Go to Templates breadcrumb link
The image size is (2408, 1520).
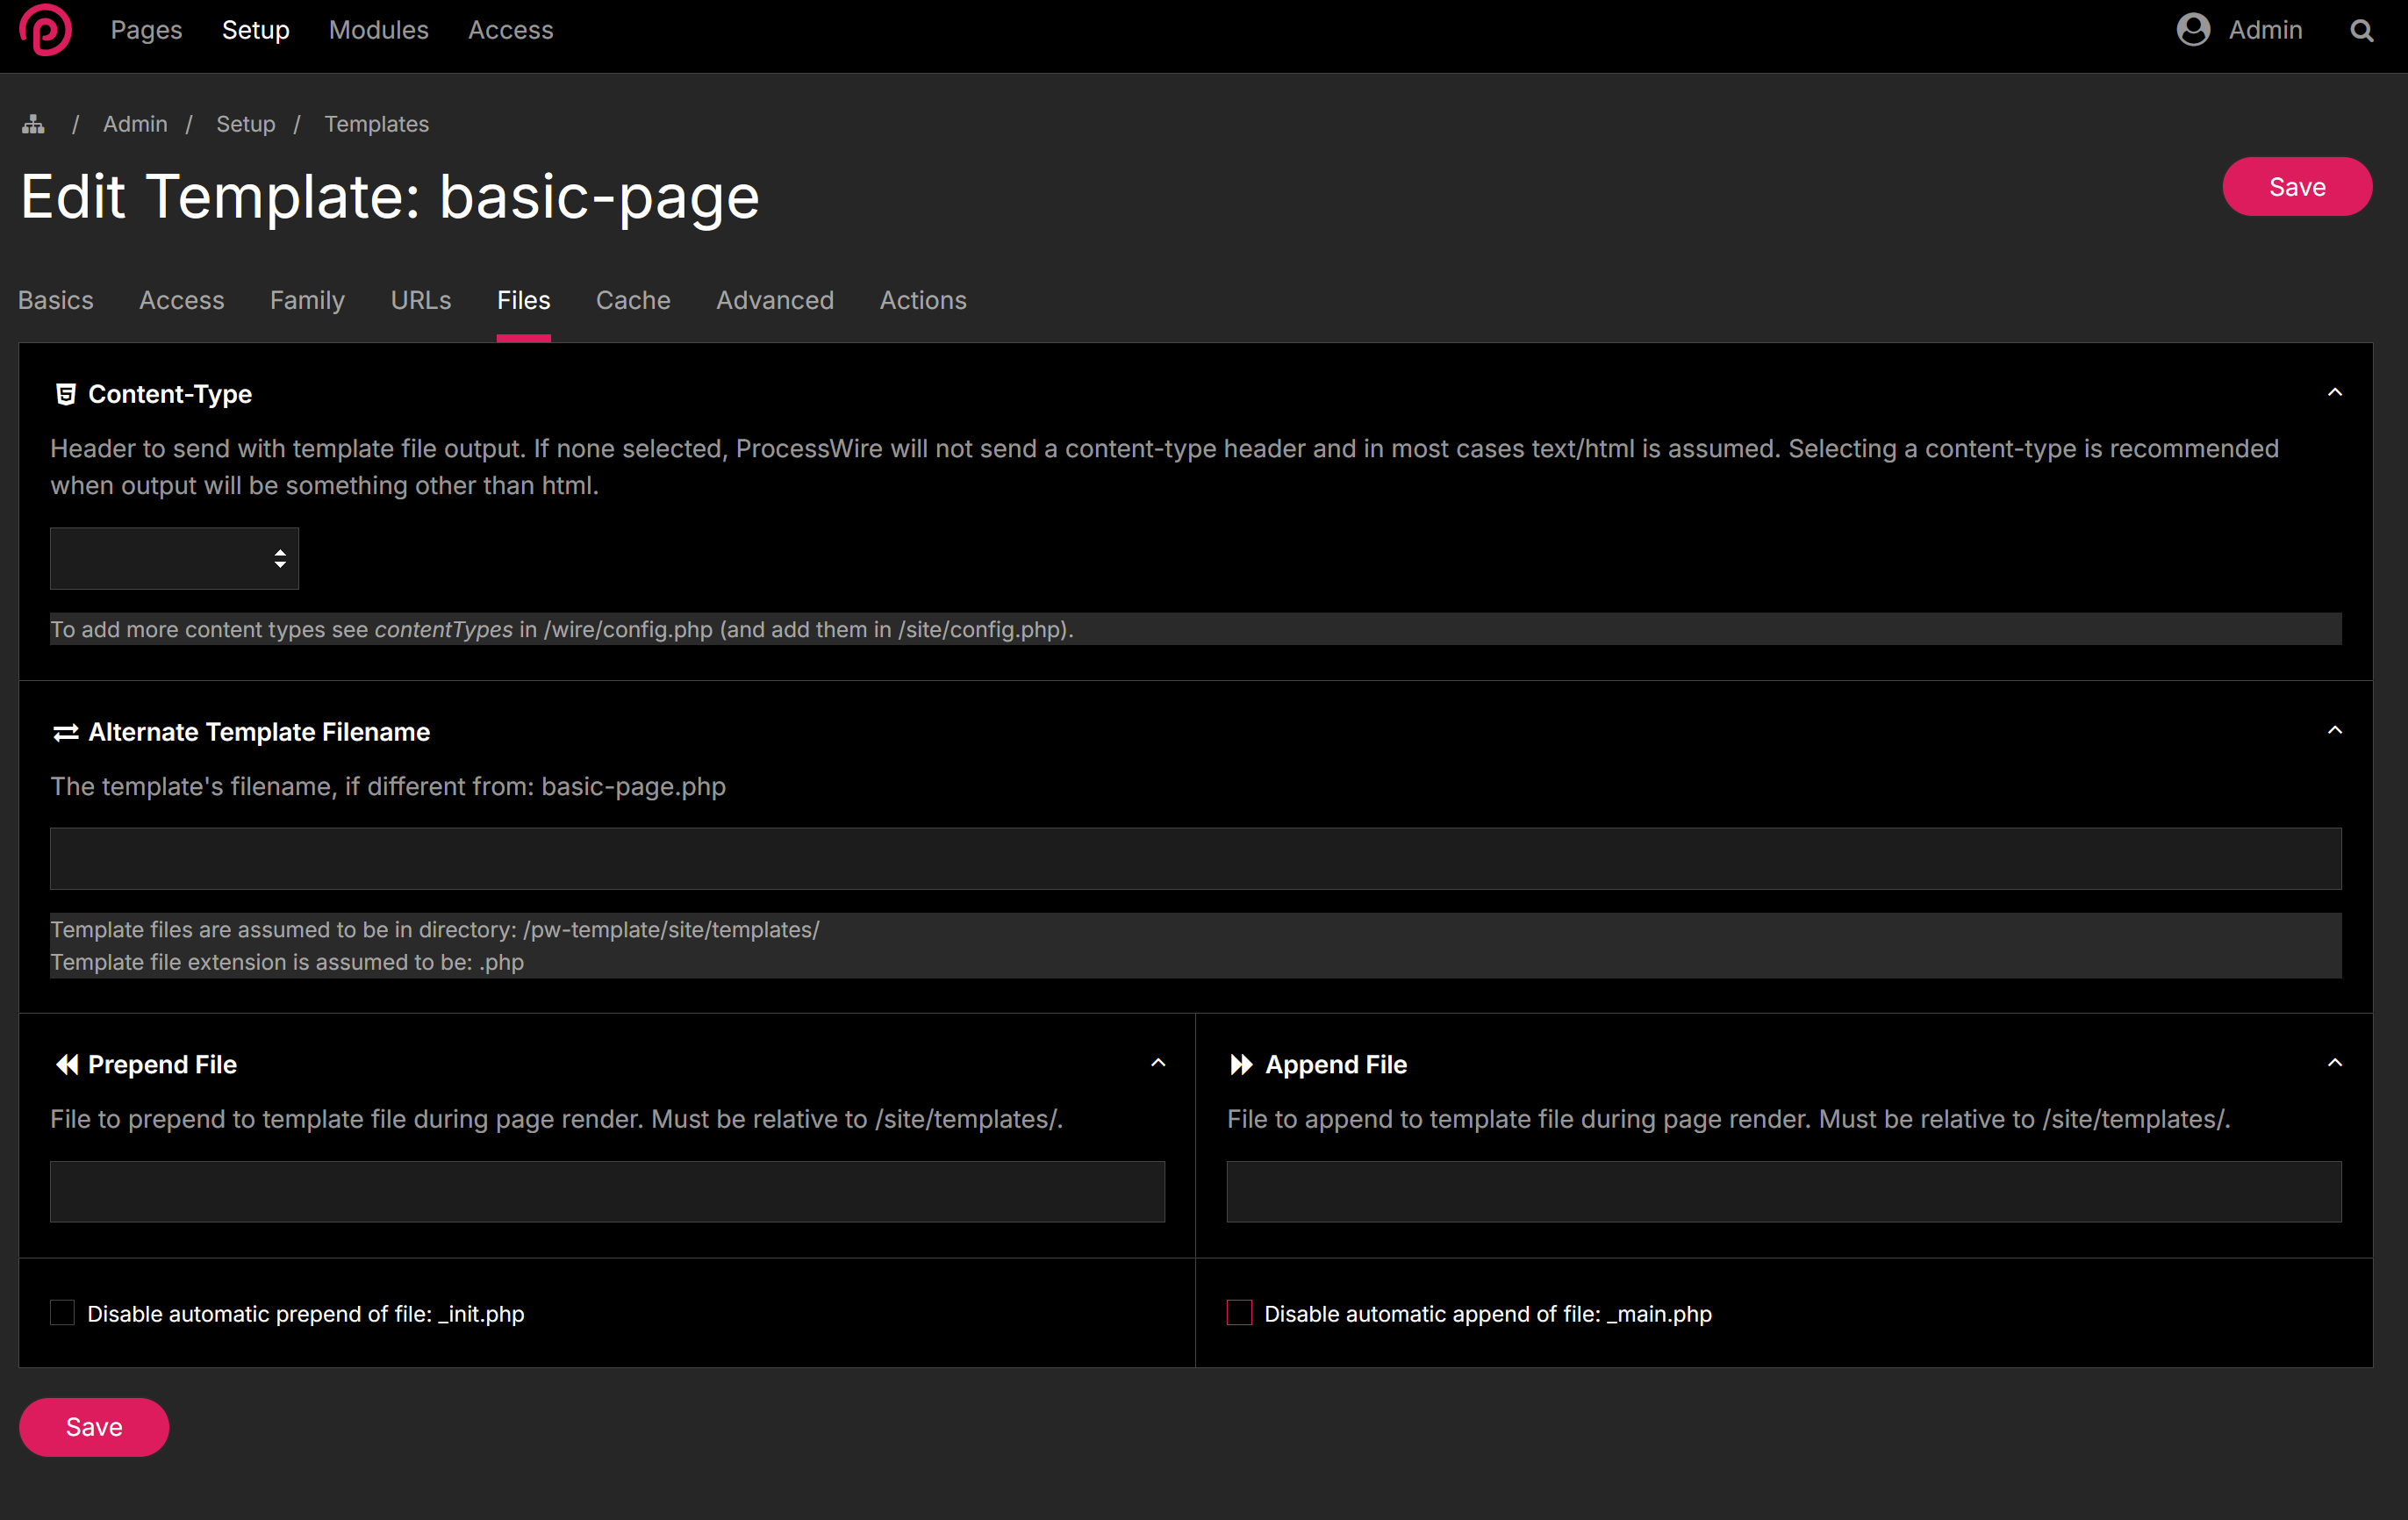pyautogui.click(x=376, y=124)
